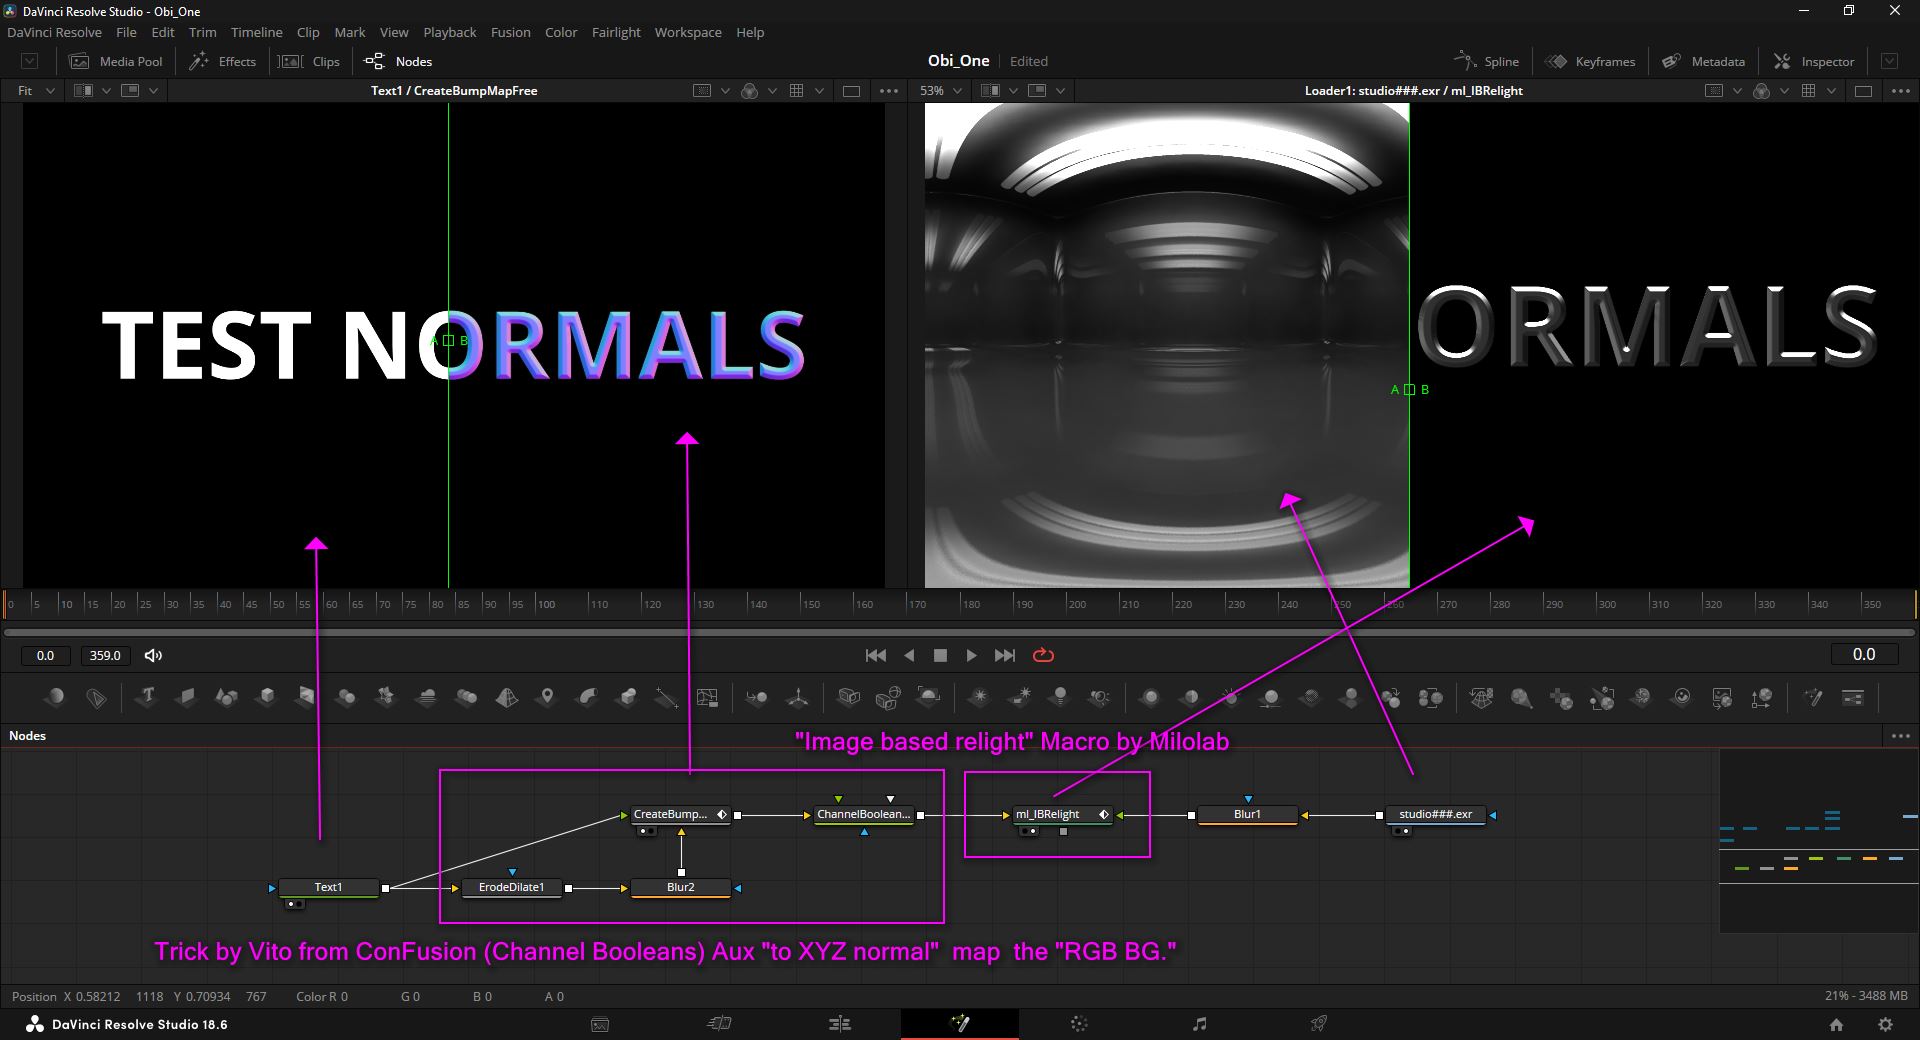Toggle the Spline editor panel
The width and height of the screenshot is (1920, 1040).
coord(1486,61)
